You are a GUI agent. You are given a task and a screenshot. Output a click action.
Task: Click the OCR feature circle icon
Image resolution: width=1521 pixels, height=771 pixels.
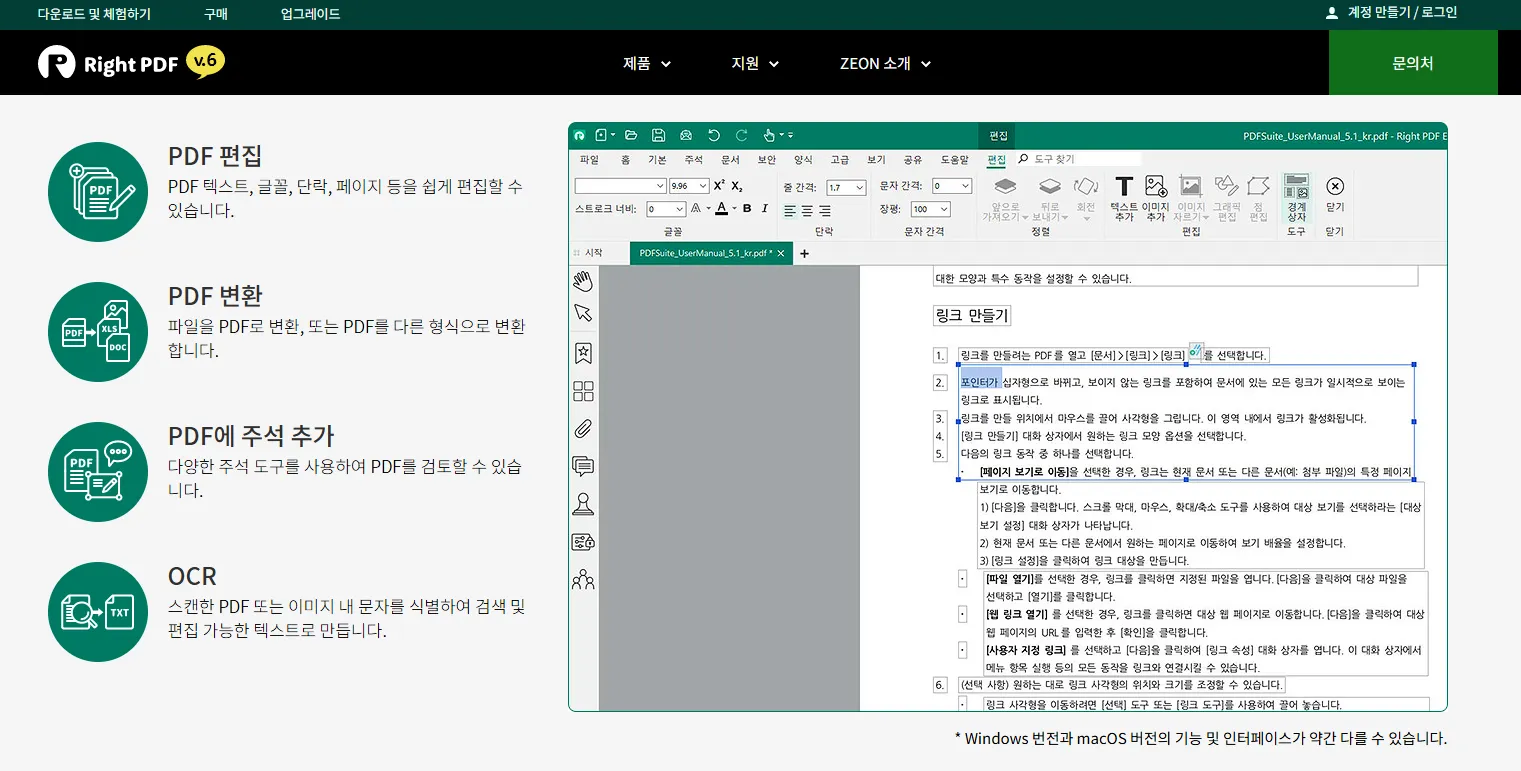pyautogui.click(x=98, y=611)
